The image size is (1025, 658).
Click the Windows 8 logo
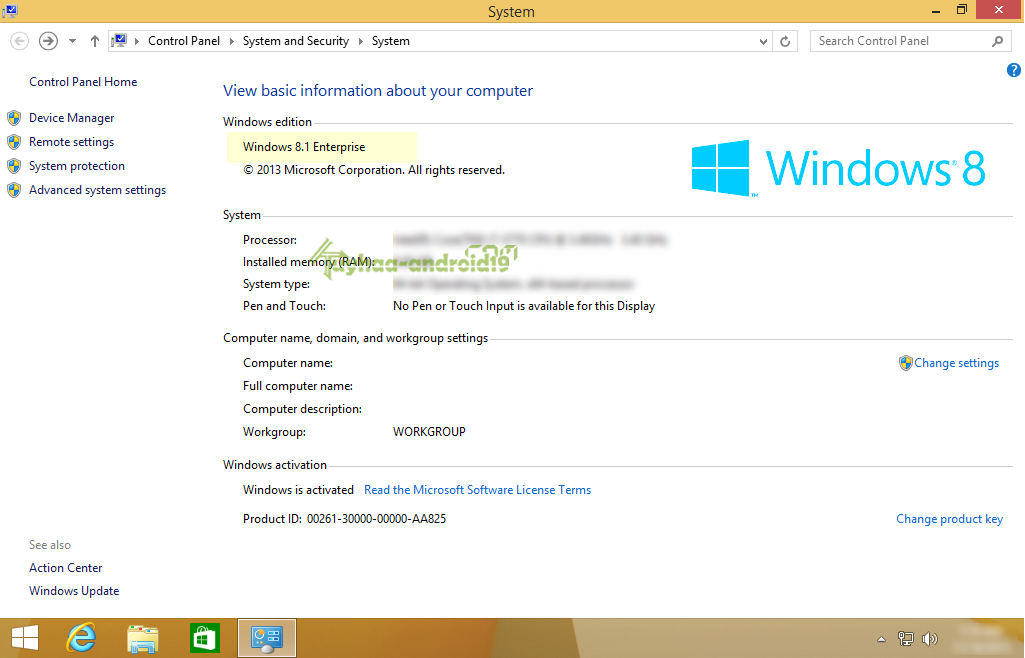839,168
